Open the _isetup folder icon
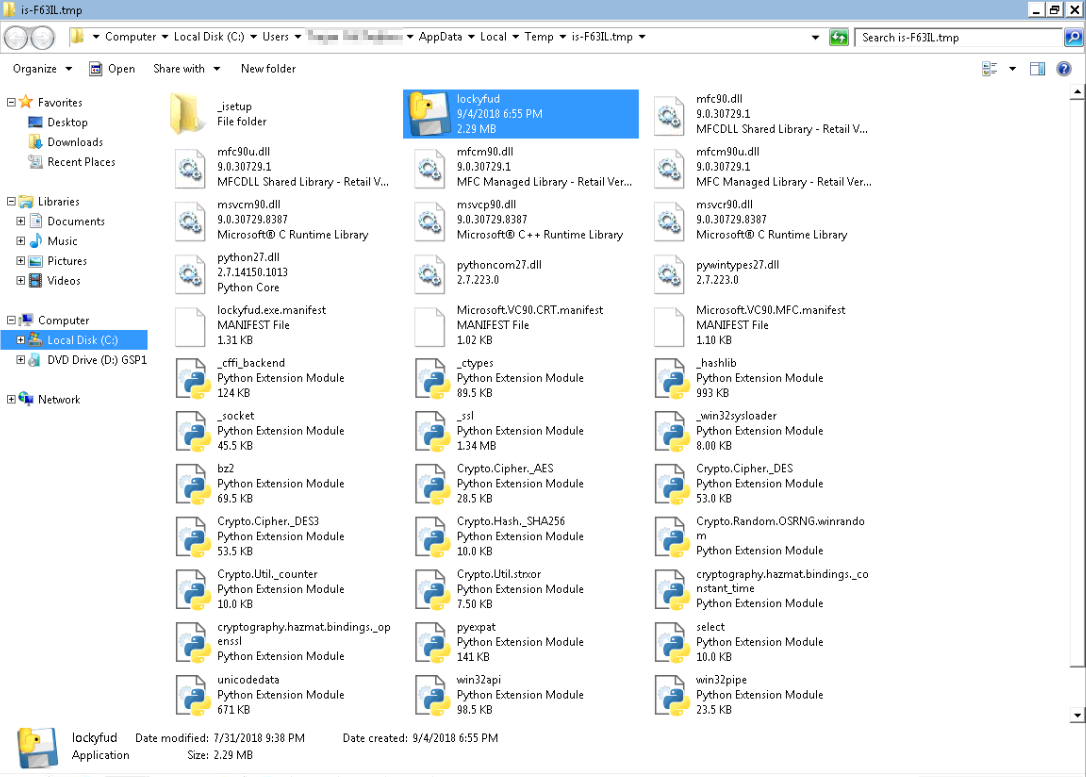Screen dimensions: 1086x777 point(189,114)
